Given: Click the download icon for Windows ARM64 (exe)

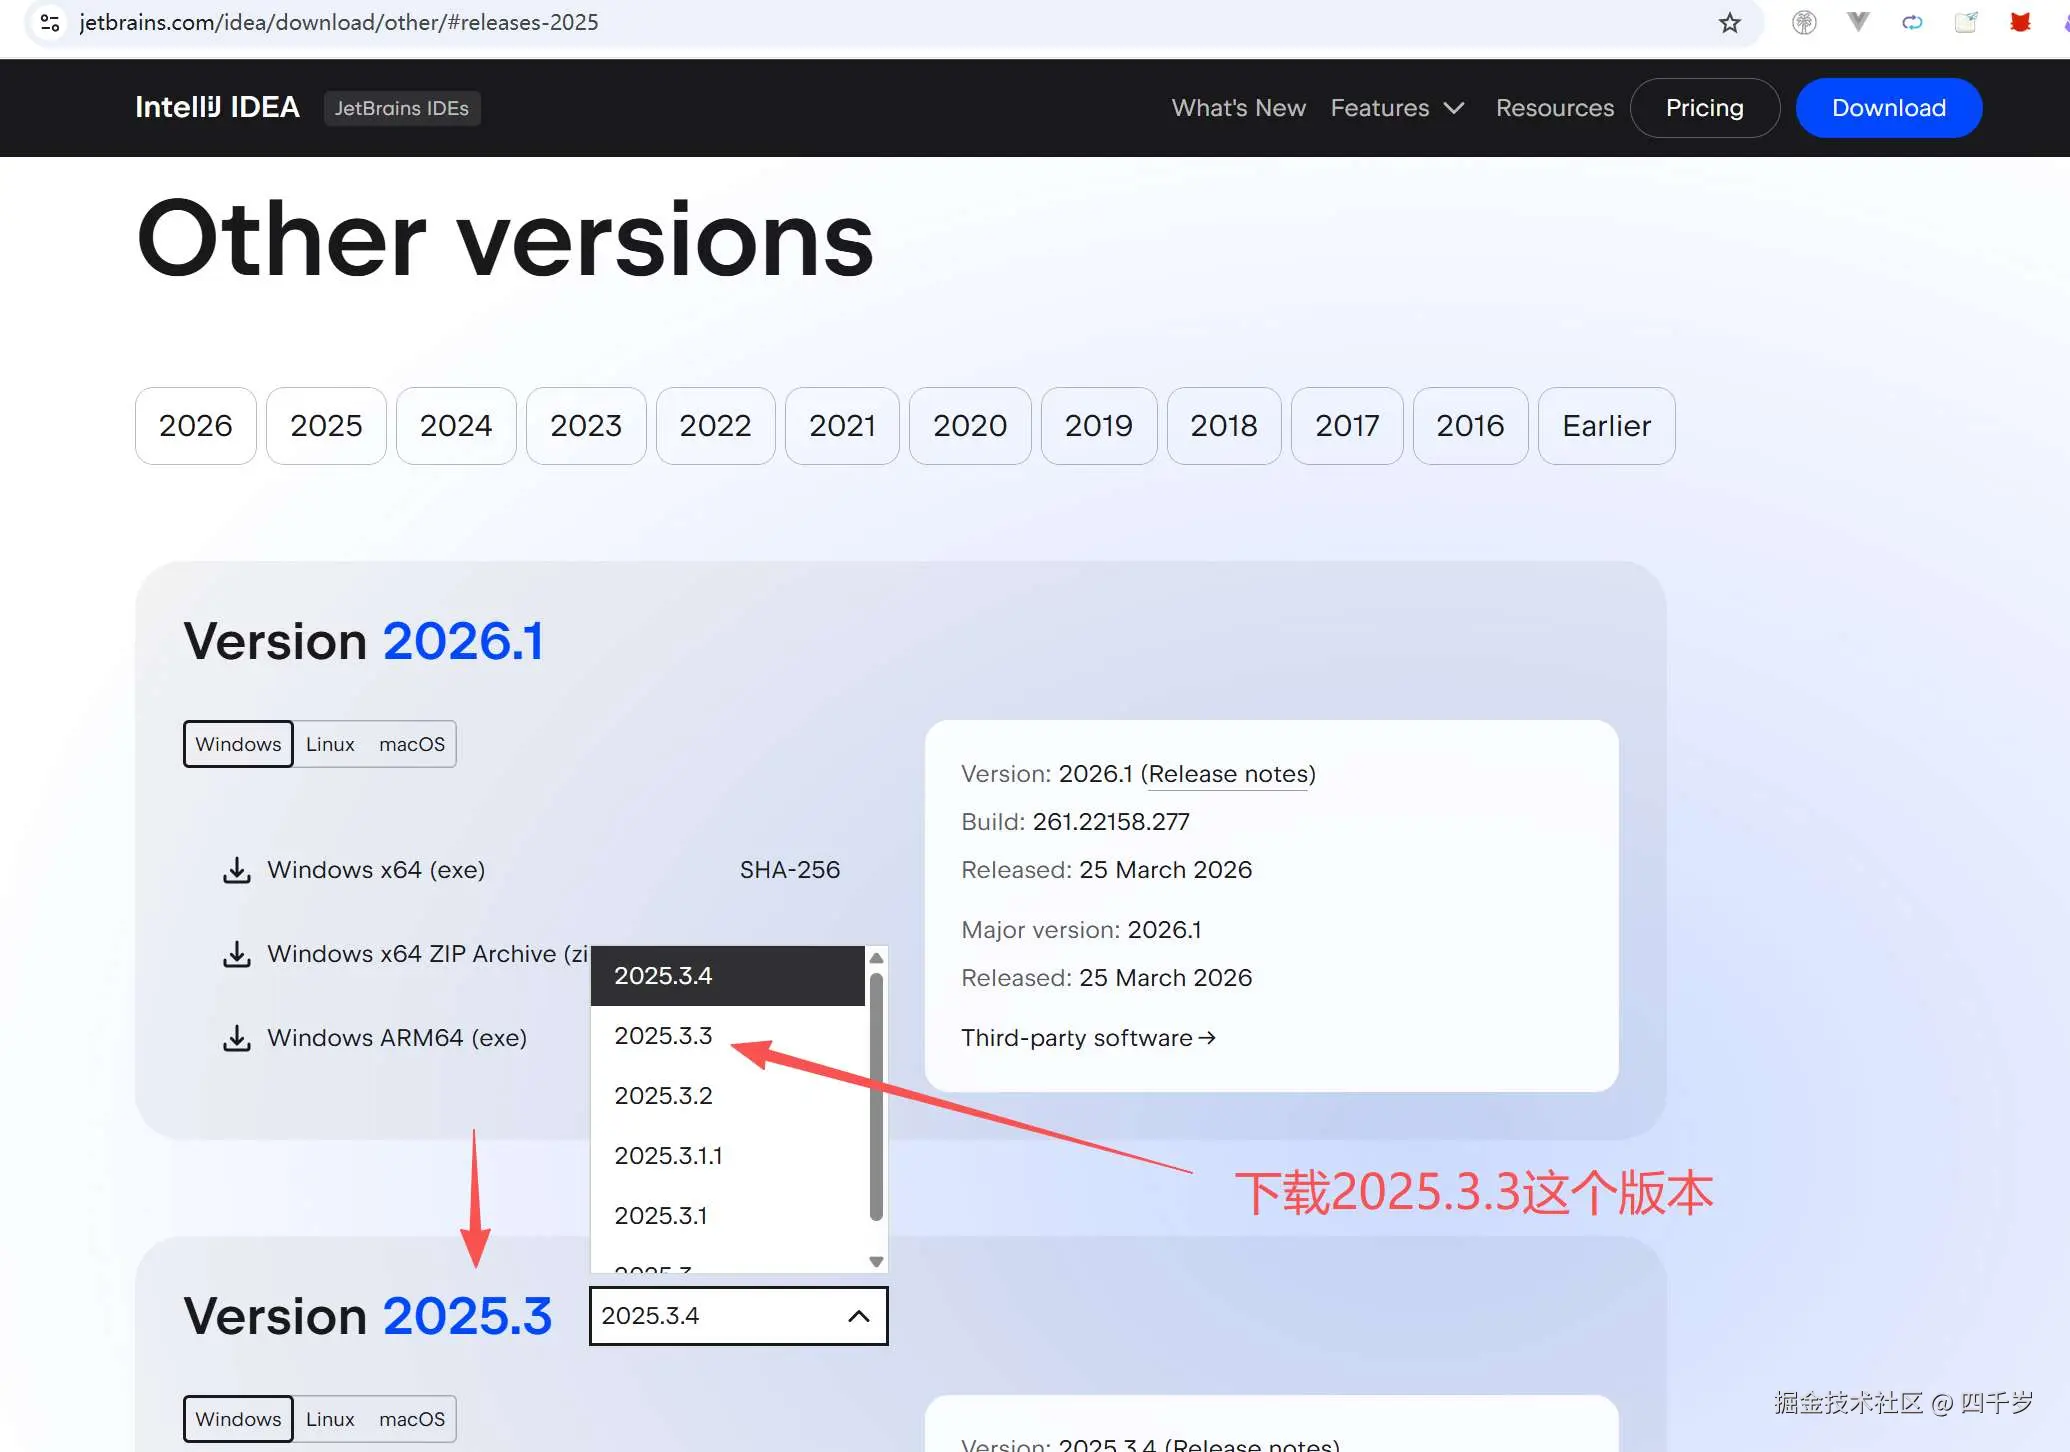Looking at the screenshot, I should click(x=236, y=1037).
